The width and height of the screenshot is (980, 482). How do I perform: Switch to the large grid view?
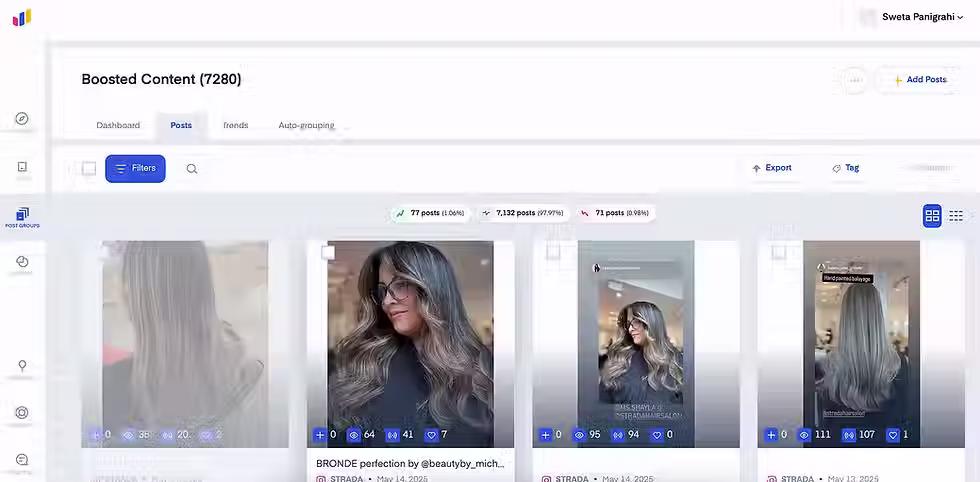pyautogui.click(x=932, y=216)
